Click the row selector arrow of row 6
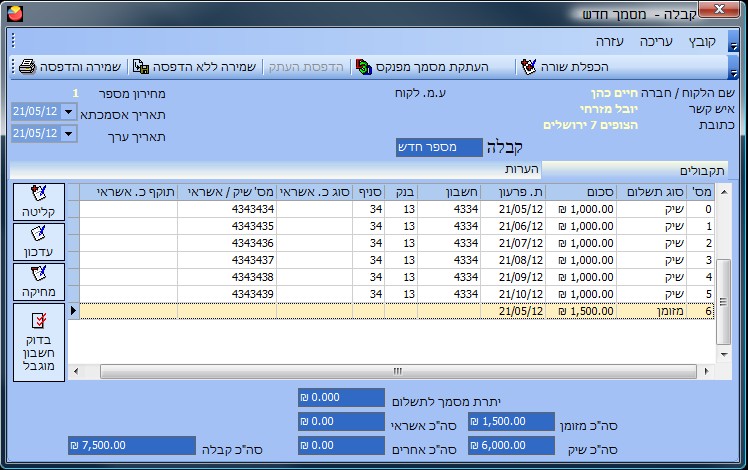This screenshot has width=748, height=470. [x=73, y=311]
